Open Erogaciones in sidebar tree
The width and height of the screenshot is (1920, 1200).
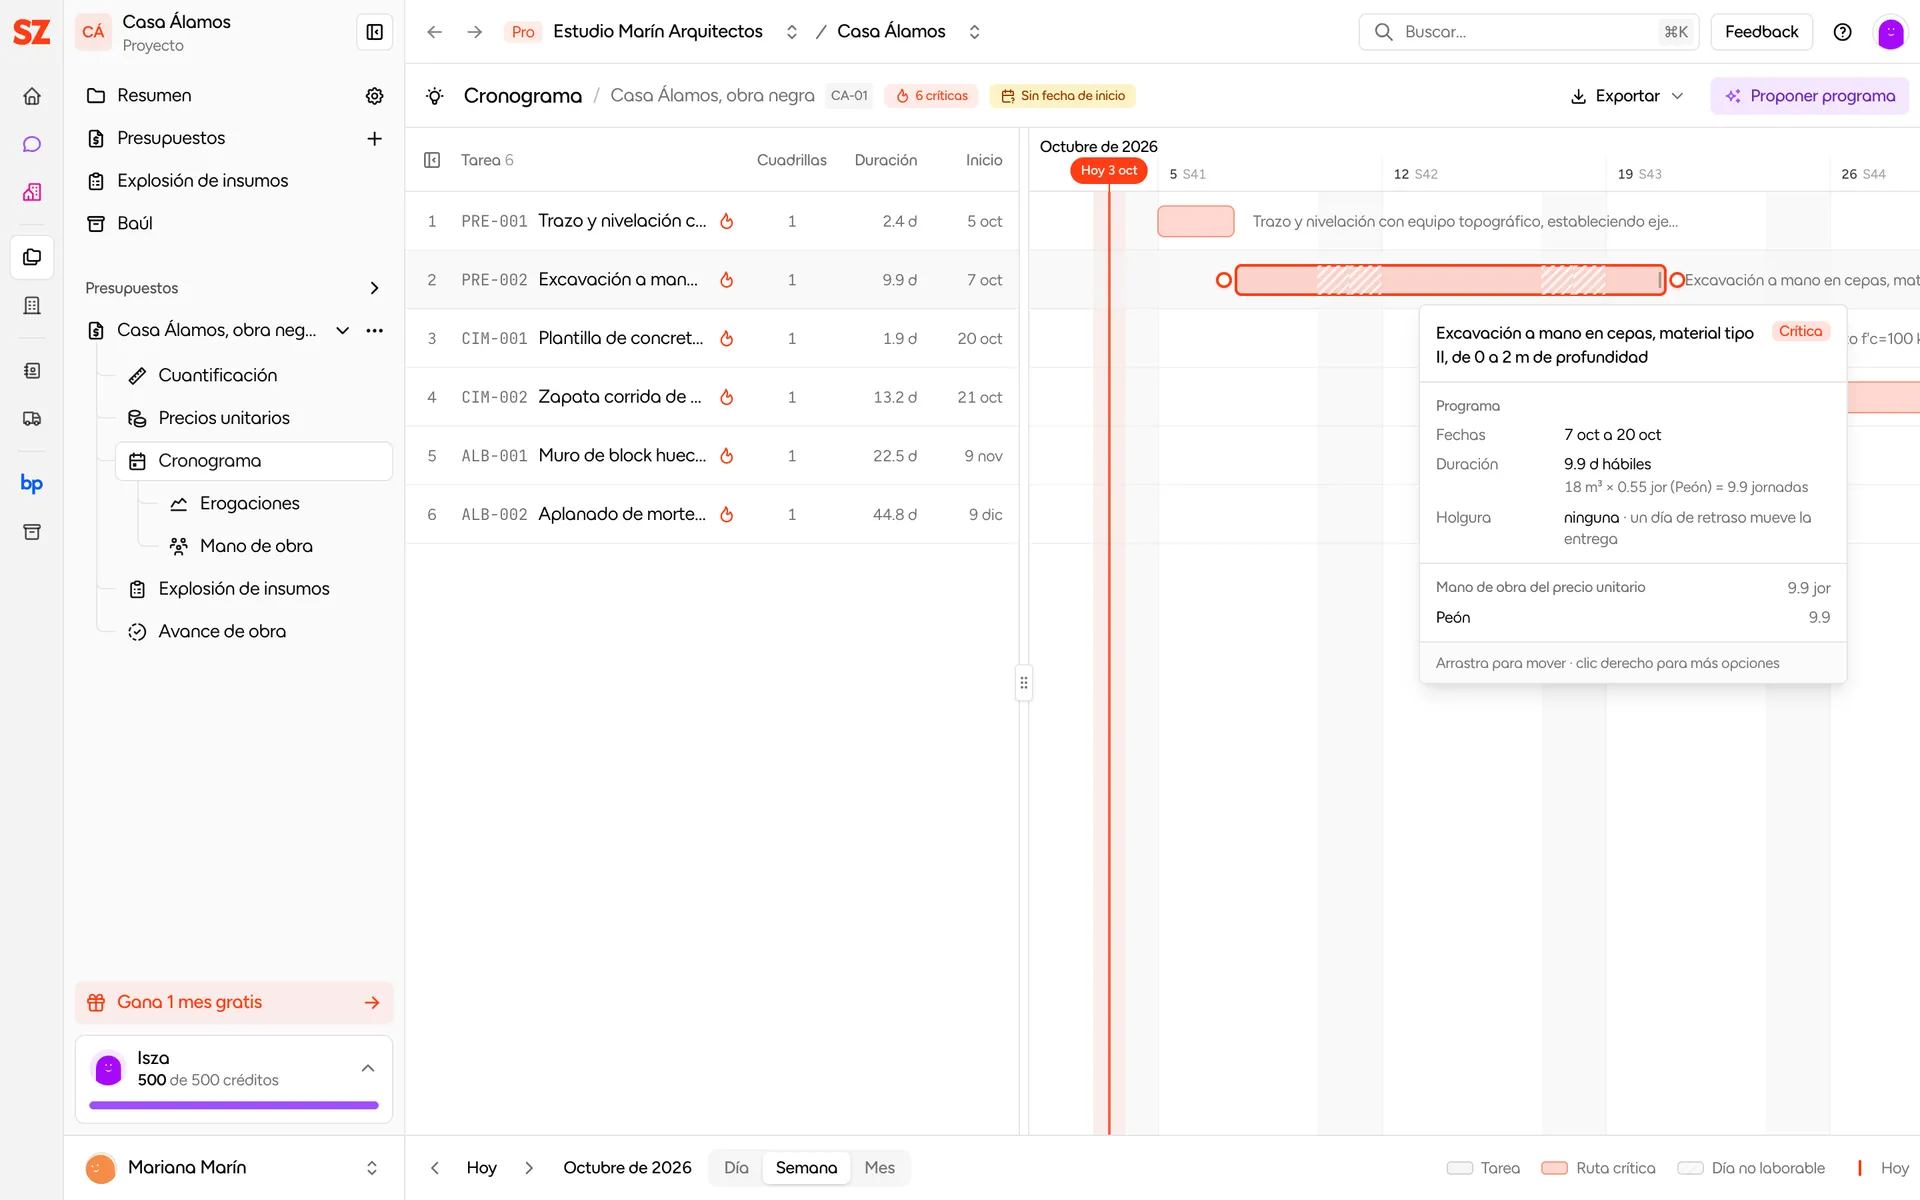pyautogui.click(x=249, y=504)
